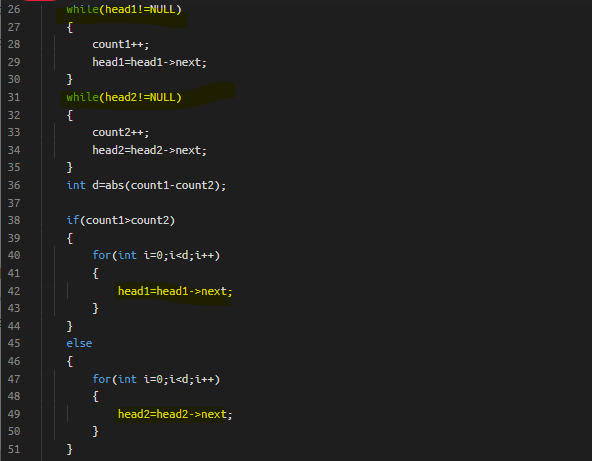Click the empty line 37 number
The width and height of the screenshot is (592, 461).
(14, 203)
